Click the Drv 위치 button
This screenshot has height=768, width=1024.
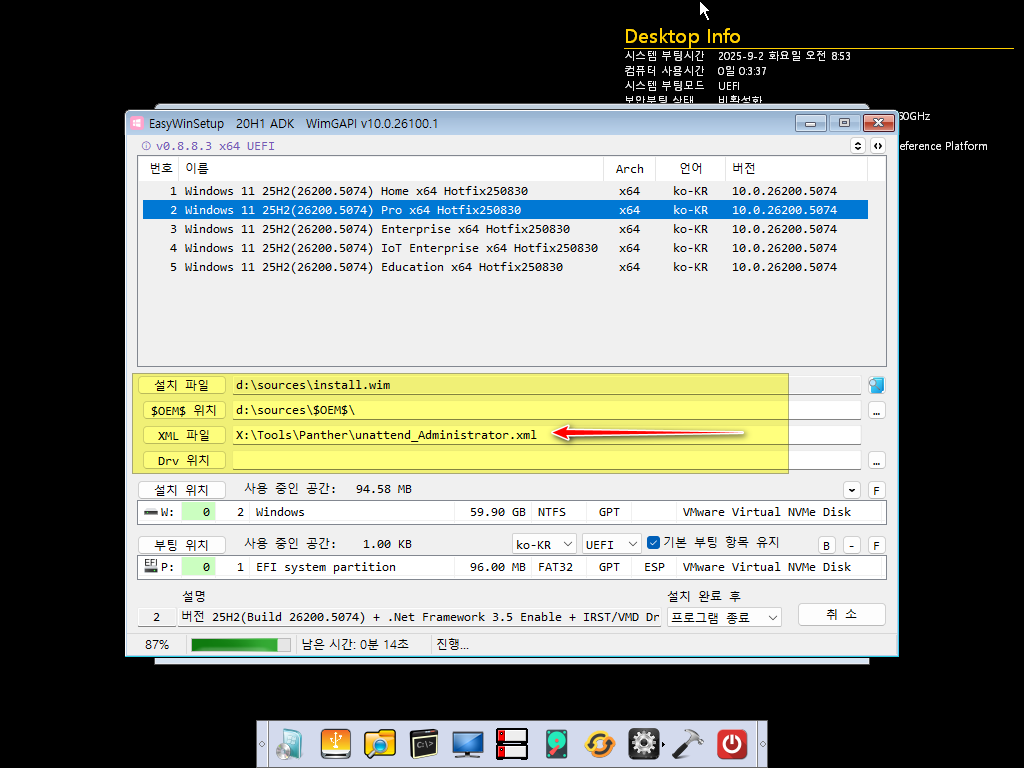click(184, 460)
